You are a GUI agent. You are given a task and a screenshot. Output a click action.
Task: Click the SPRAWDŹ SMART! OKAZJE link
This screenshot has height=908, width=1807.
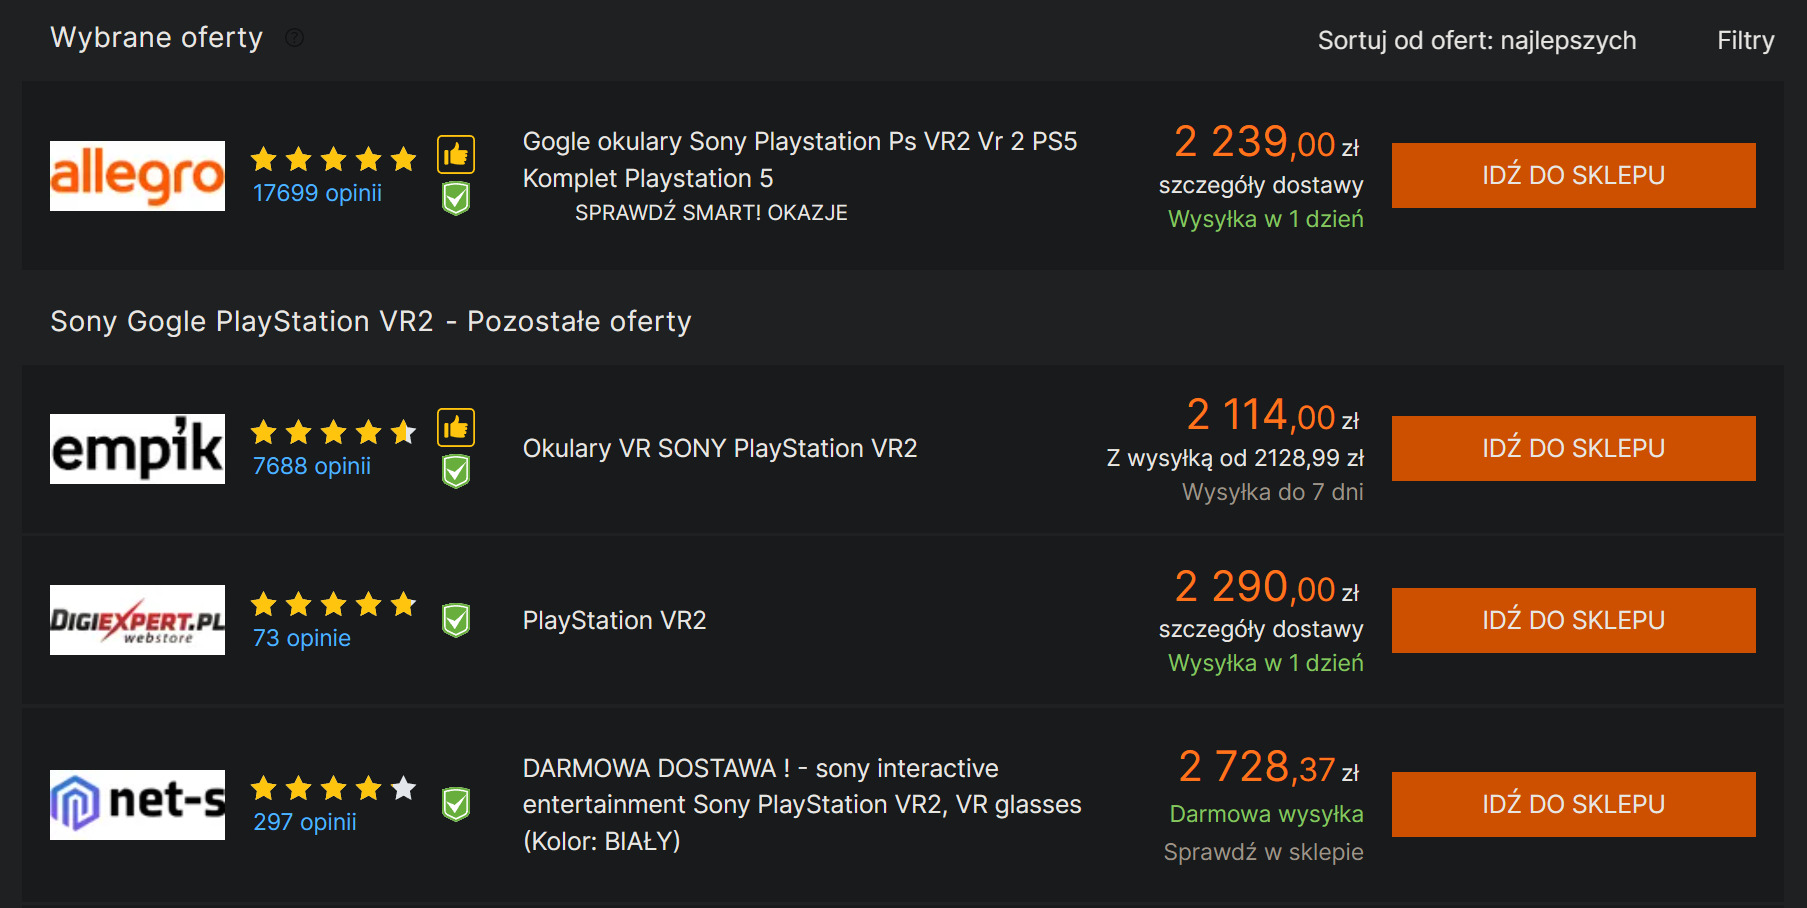coord(711,213)
